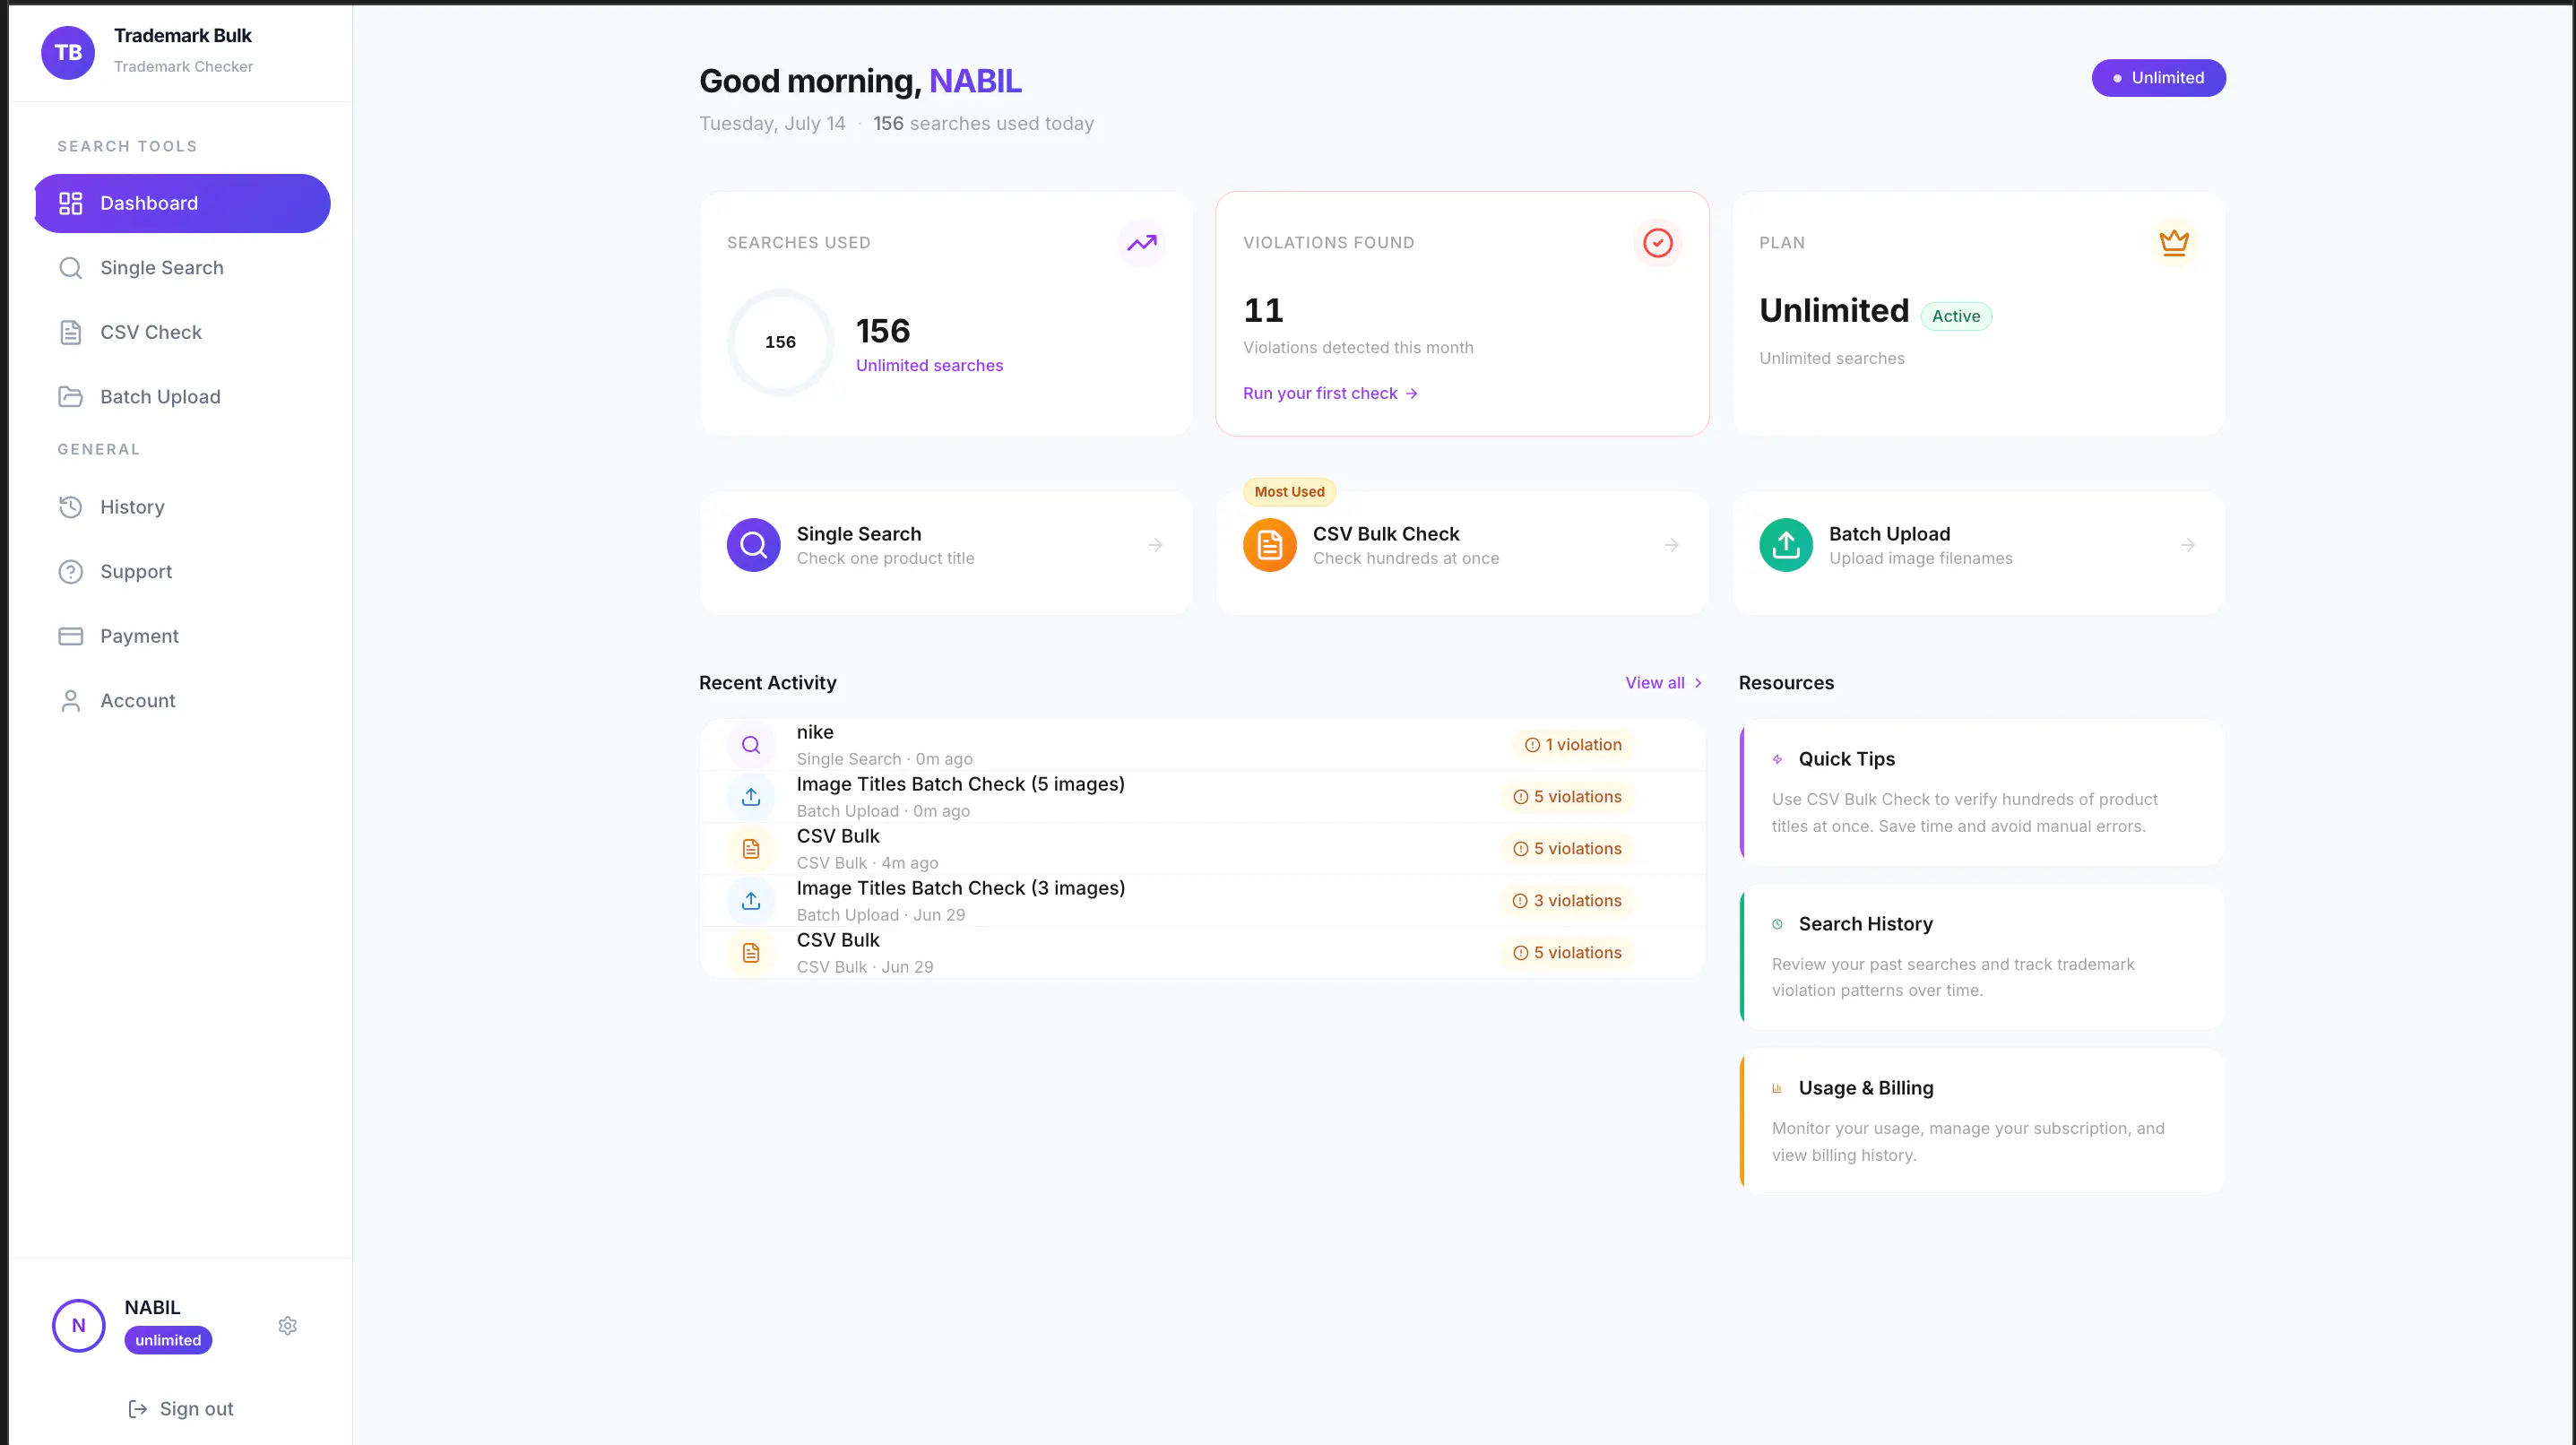Open the Search History resource card
Image resolution: width=2576 pixels, height=1445 pixels.
tap(1982, 957)
